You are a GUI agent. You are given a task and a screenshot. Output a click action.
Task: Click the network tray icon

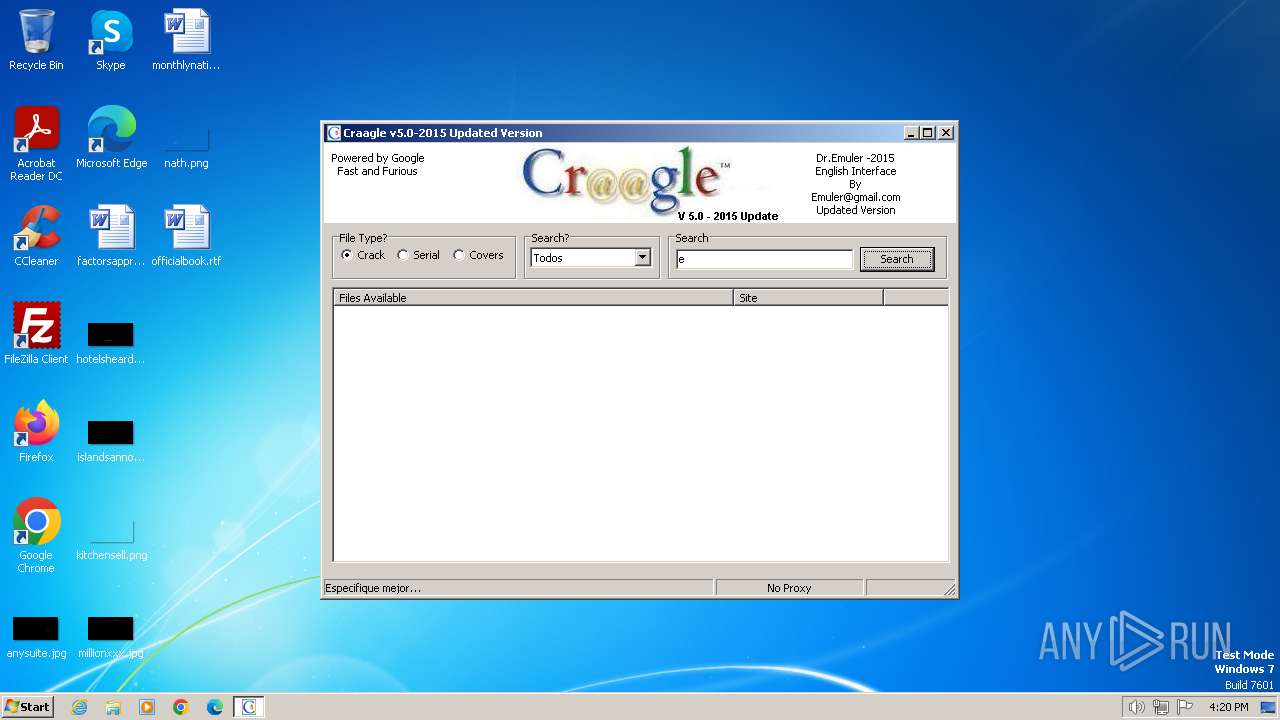click(1161, 707)
